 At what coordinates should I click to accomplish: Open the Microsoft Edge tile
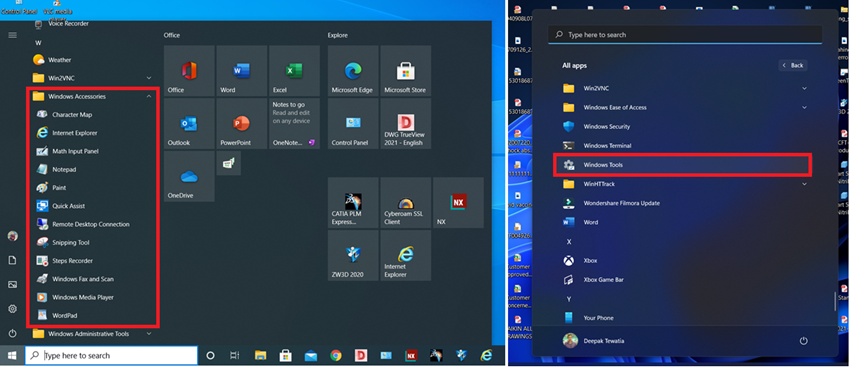click(353, 71)
